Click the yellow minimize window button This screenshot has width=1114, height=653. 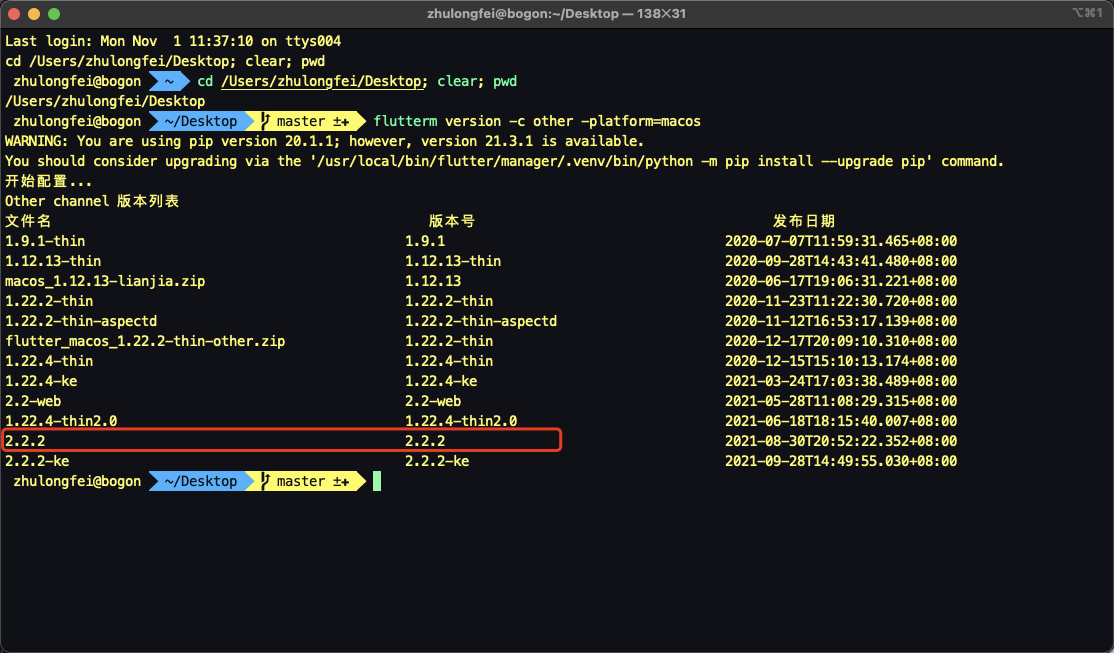click(33, 14)
